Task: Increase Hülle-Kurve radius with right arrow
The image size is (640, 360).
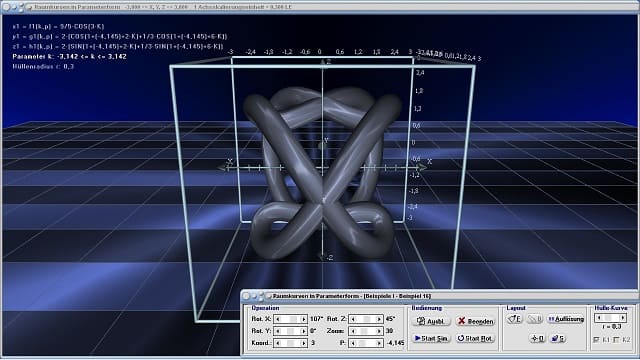Action: (623, 318)
